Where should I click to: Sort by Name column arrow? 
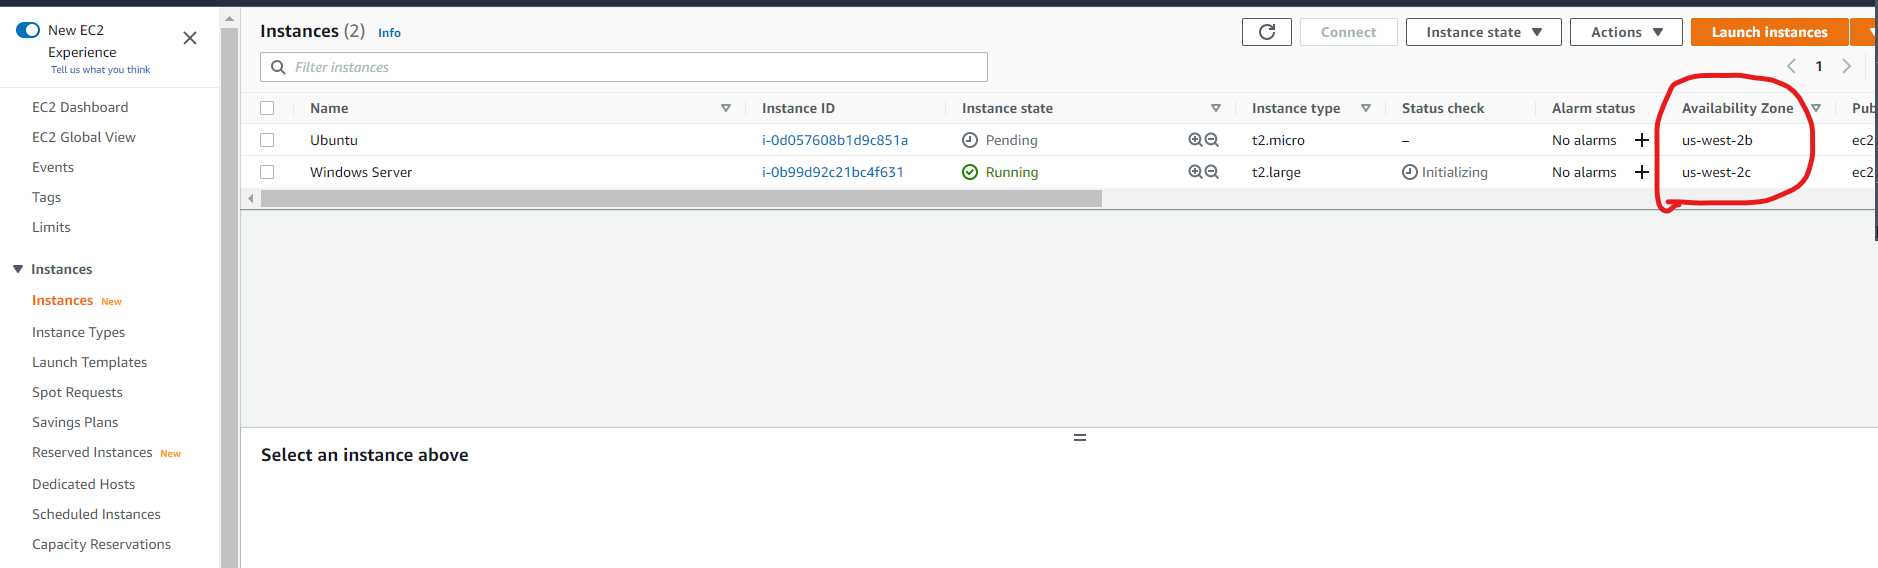[726, 108]
